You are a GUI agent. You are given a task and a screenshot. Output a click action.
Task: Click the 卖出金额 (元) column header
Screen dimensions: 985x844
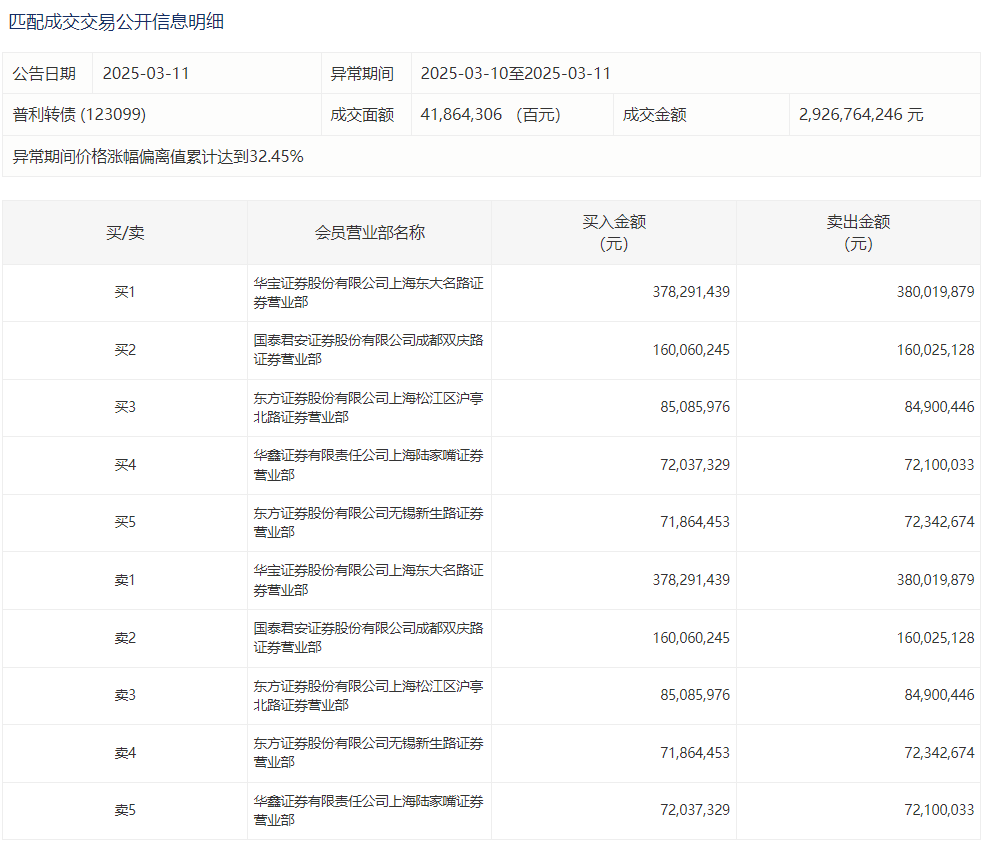tap(858, 233)
